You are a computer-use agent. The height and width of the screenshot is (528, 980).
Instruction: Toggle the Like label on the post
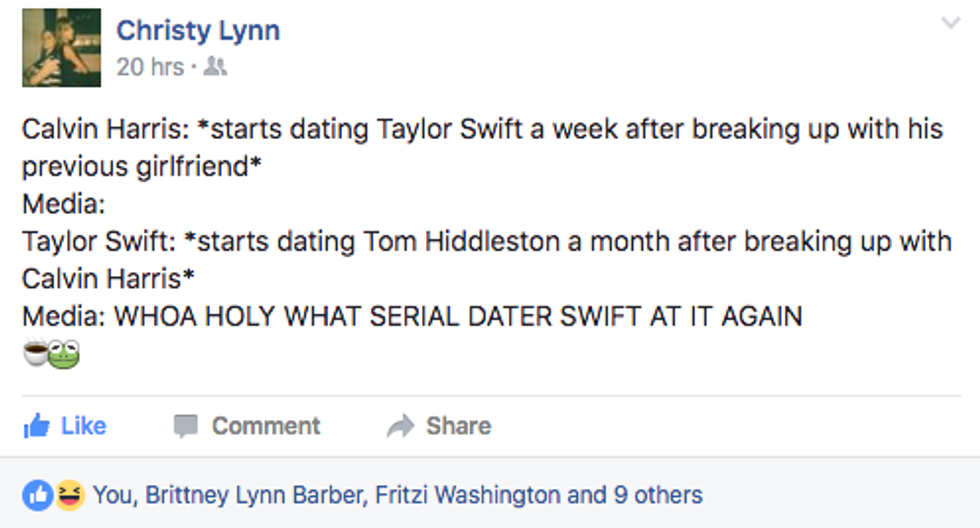pyautogui.click(x=83, y=426)
